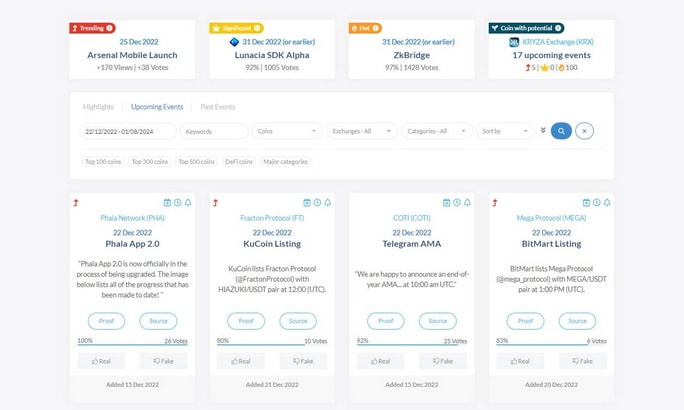
Task: Switch to the Highlights tab
Action: (98, 107)
